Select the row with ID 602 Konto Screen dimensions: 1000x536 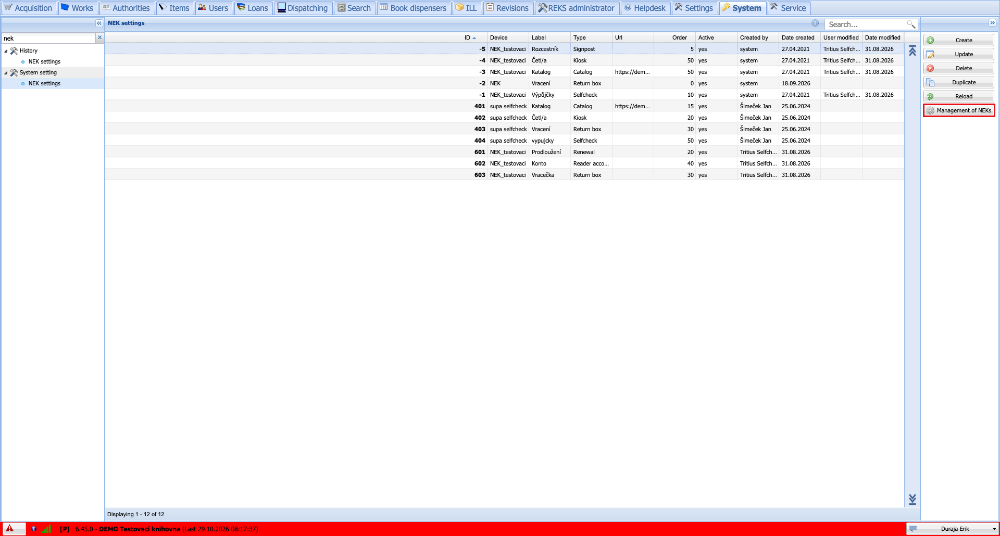[504, 163]
